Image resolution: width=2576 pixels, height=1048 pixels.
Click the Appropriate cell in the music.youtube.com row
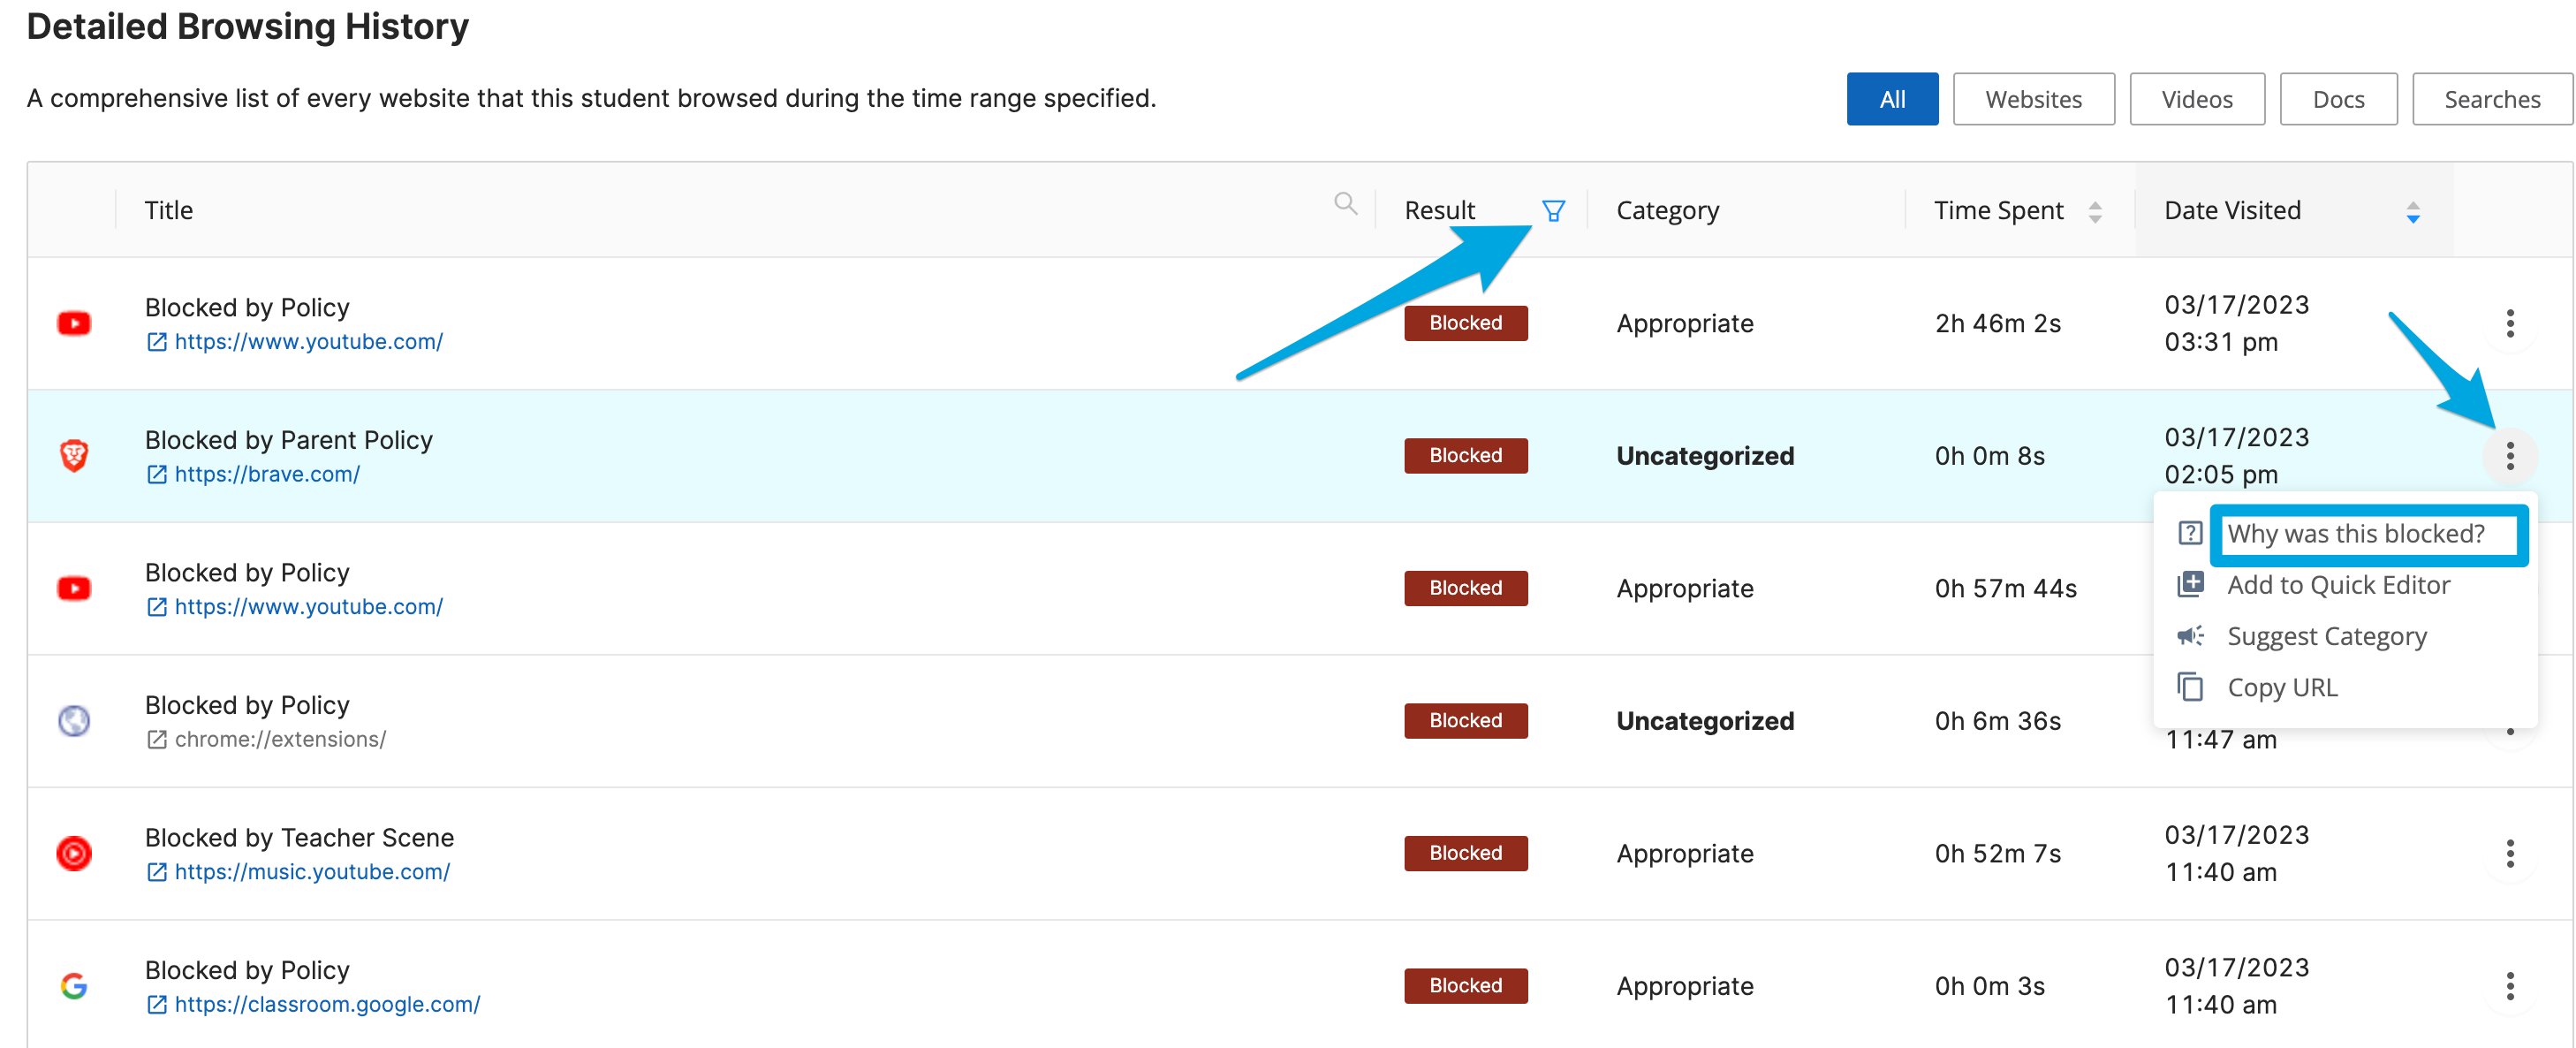pos(1685,854)
